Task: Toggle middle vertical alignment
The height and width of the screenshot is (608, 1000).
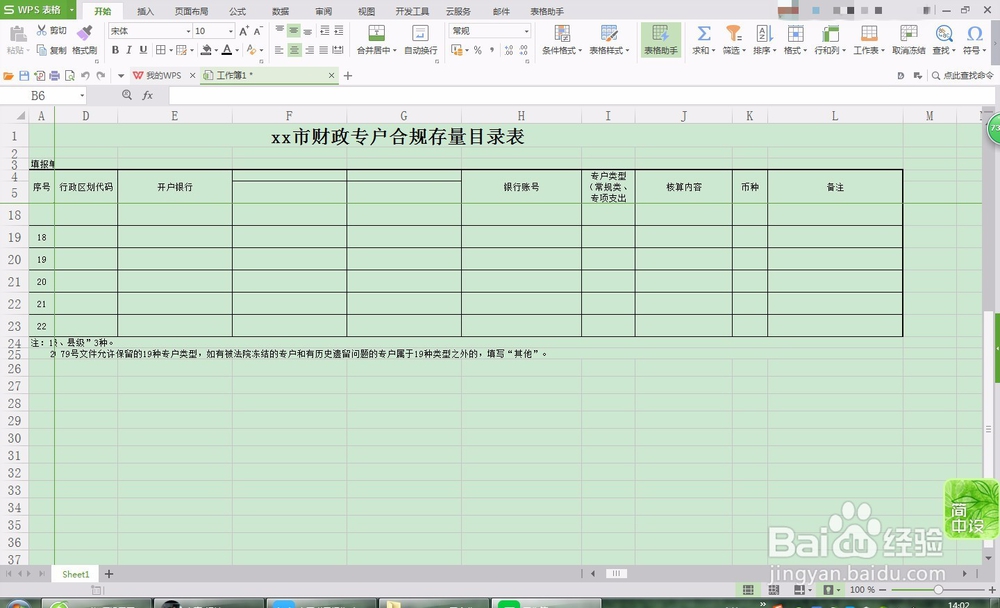Action: coord(294,30)
